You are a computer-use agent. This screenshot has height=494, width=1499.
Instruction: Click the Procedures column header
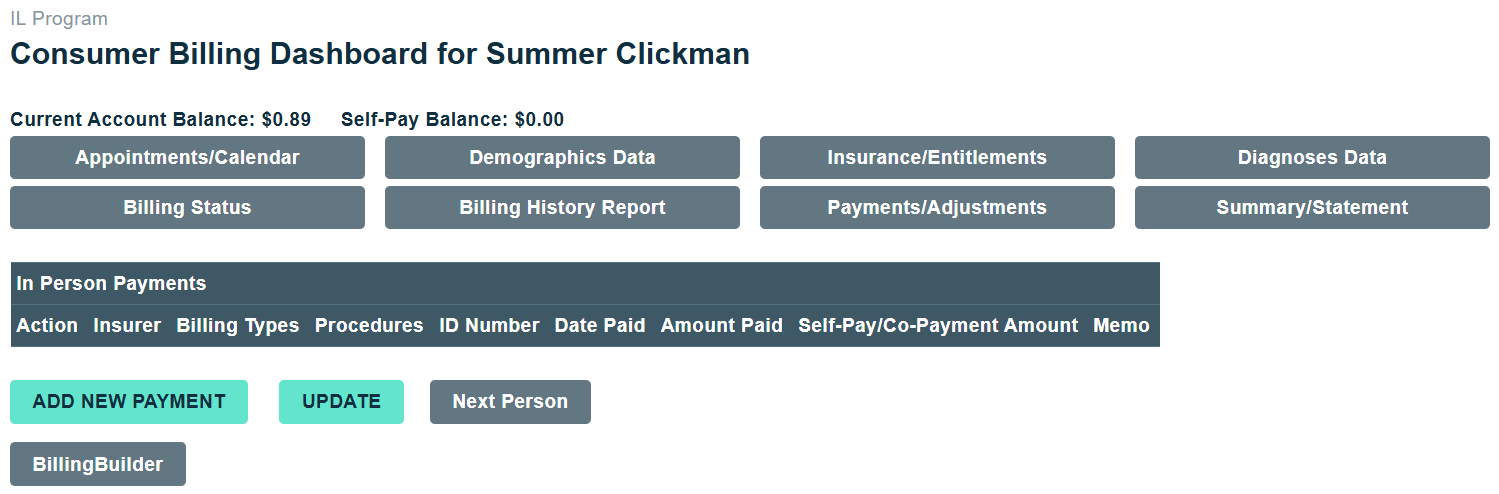click(369, 326)
